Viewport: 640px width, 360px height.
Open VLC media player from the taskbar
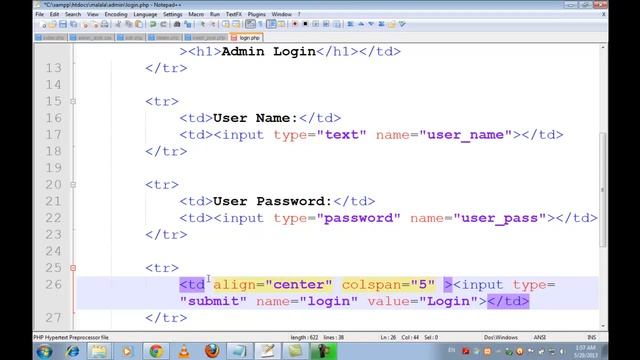pos(184,351)
